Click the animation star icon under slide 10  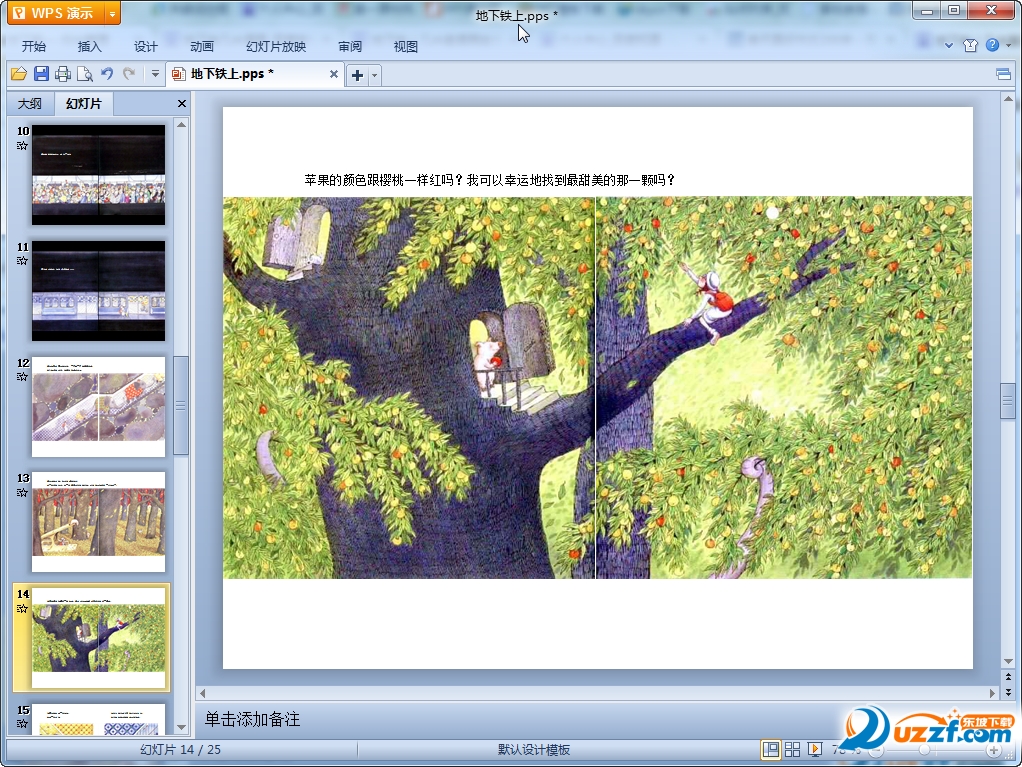tap(22, 145)
